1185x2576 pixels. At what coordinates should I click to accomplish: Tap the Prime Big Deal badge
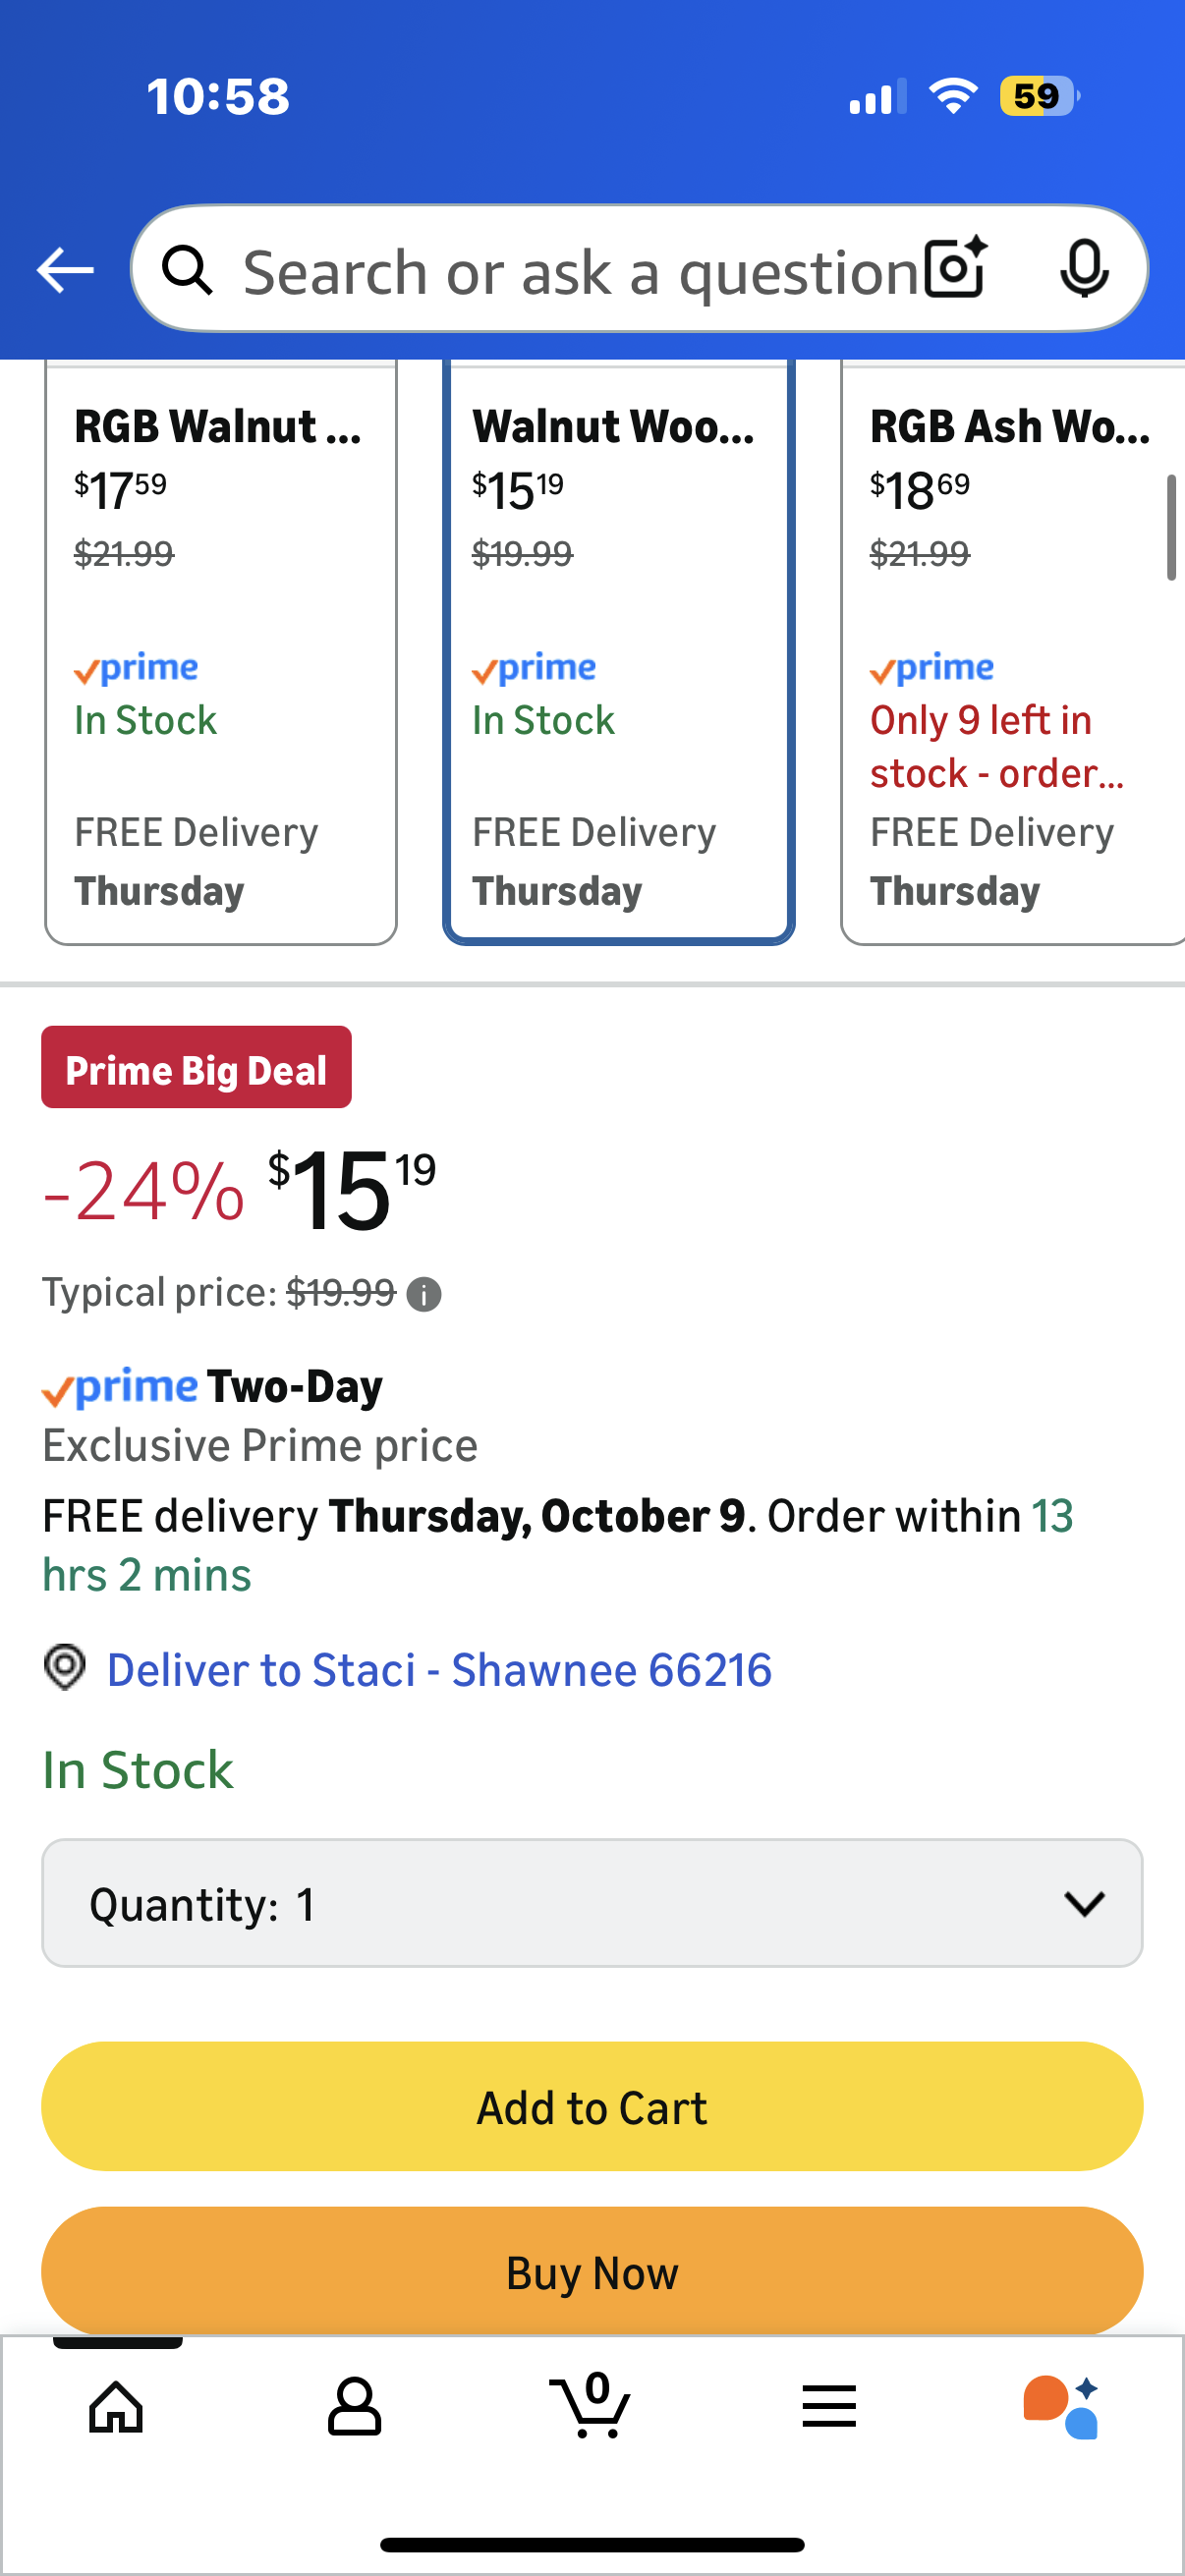(196, 1069)
